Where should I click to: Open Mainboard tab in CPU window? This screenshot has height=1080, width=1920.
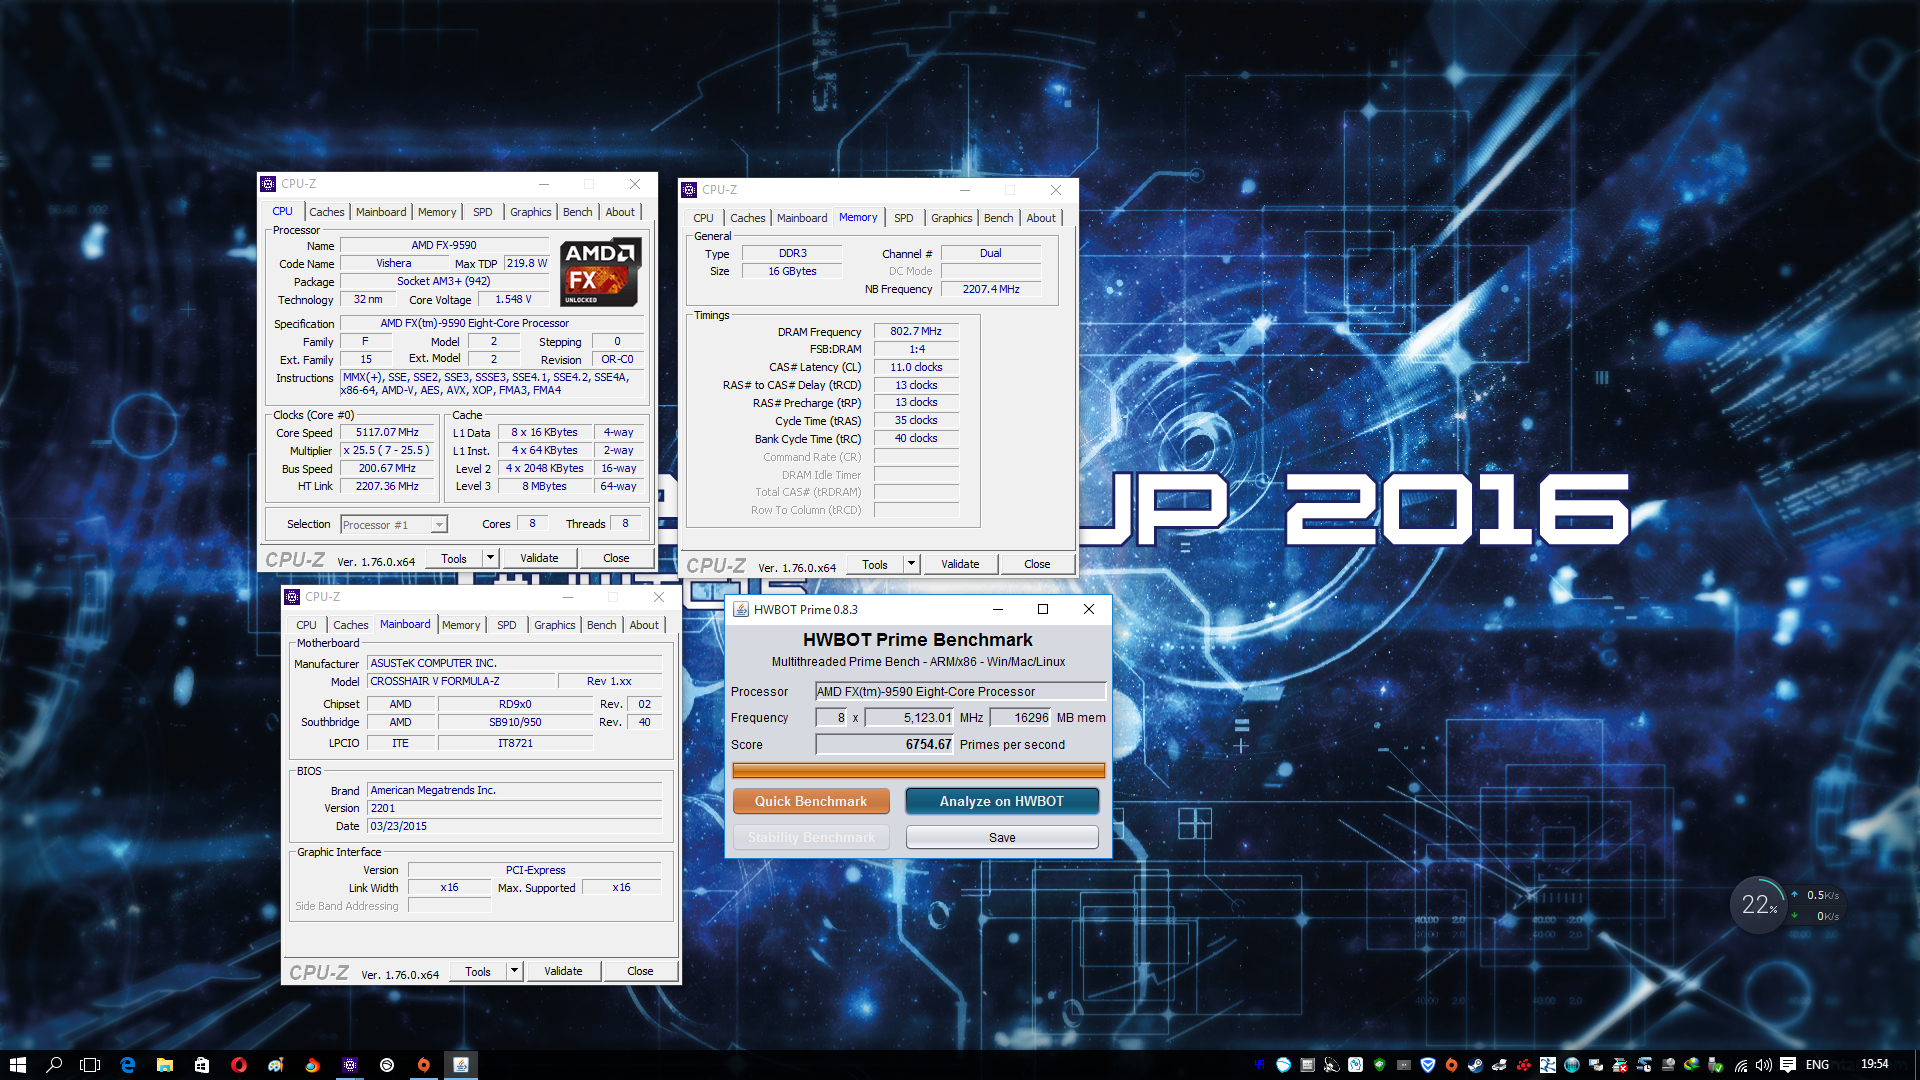tap(381, 212)
